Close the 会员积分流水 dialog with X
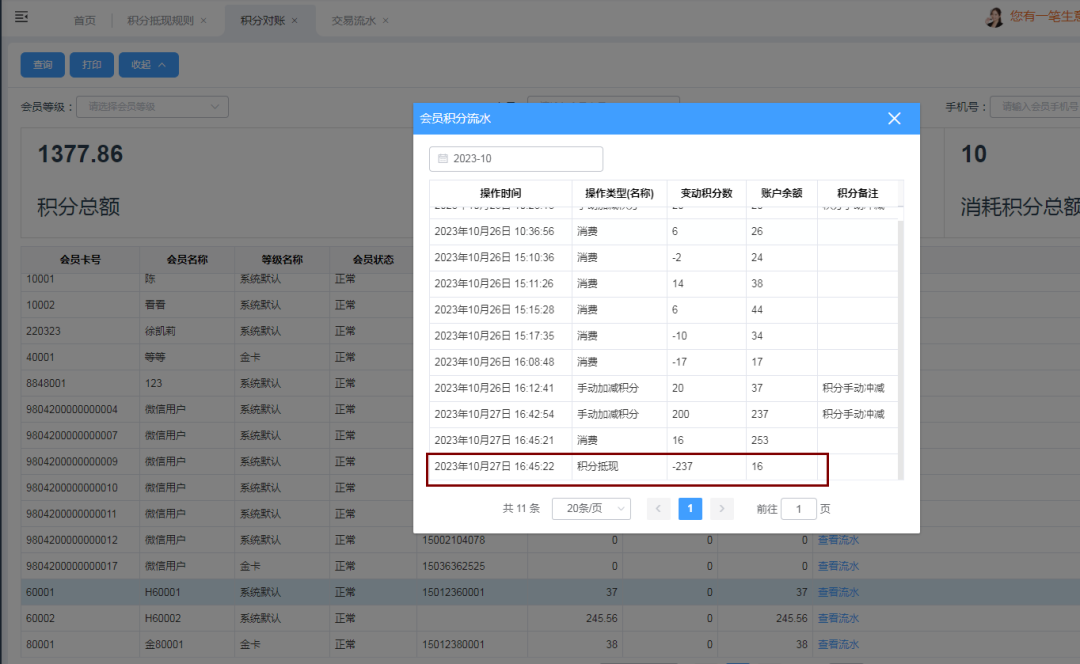This screenshot has width=1080, height=664. (894, 119)
